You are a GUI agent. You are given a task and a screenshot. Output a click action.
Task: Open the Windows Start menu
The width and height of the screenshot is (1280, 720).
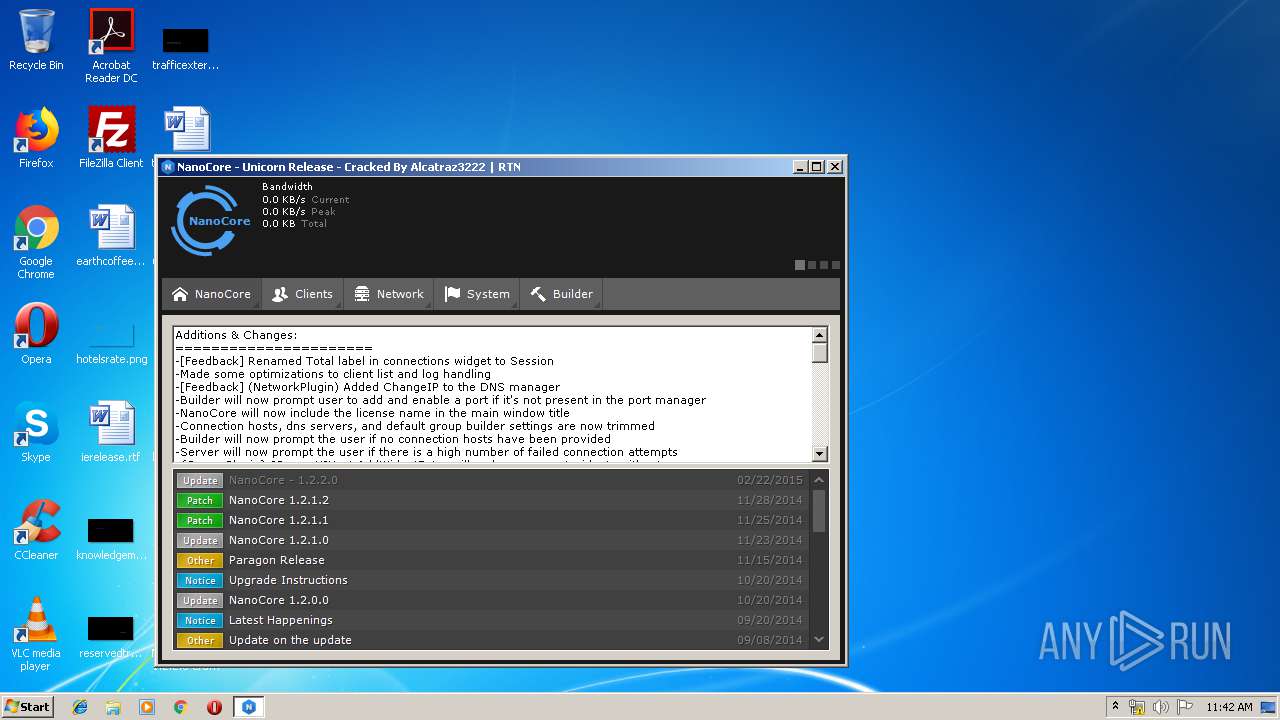click(x=27, y=706)
